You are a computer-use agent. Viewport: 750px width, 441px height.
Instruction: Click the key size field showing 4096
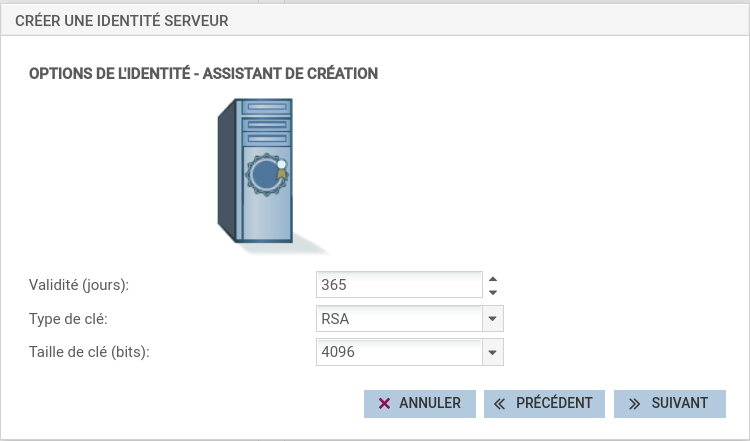[398, 353]
